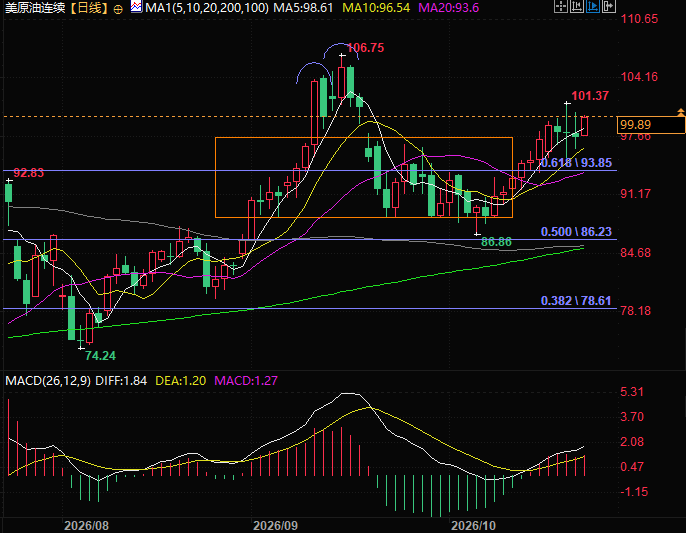Image resolution: width=686 pixels, height=533 pixels.
Task: Click the orange circled-plus icon beside 日线
Action: pos(118,9)
